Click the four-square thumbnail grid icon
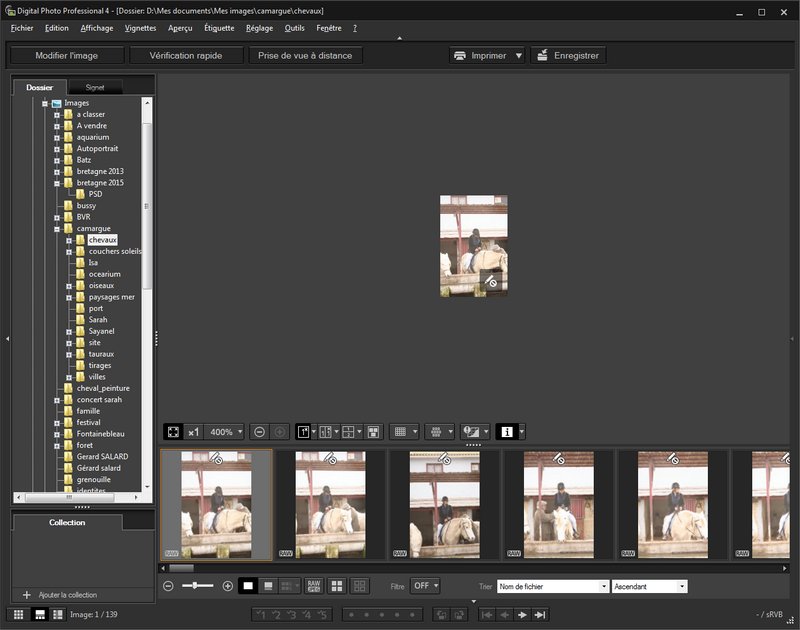The height and width of the screenshot is (630, 800). [x=337, y=586]
